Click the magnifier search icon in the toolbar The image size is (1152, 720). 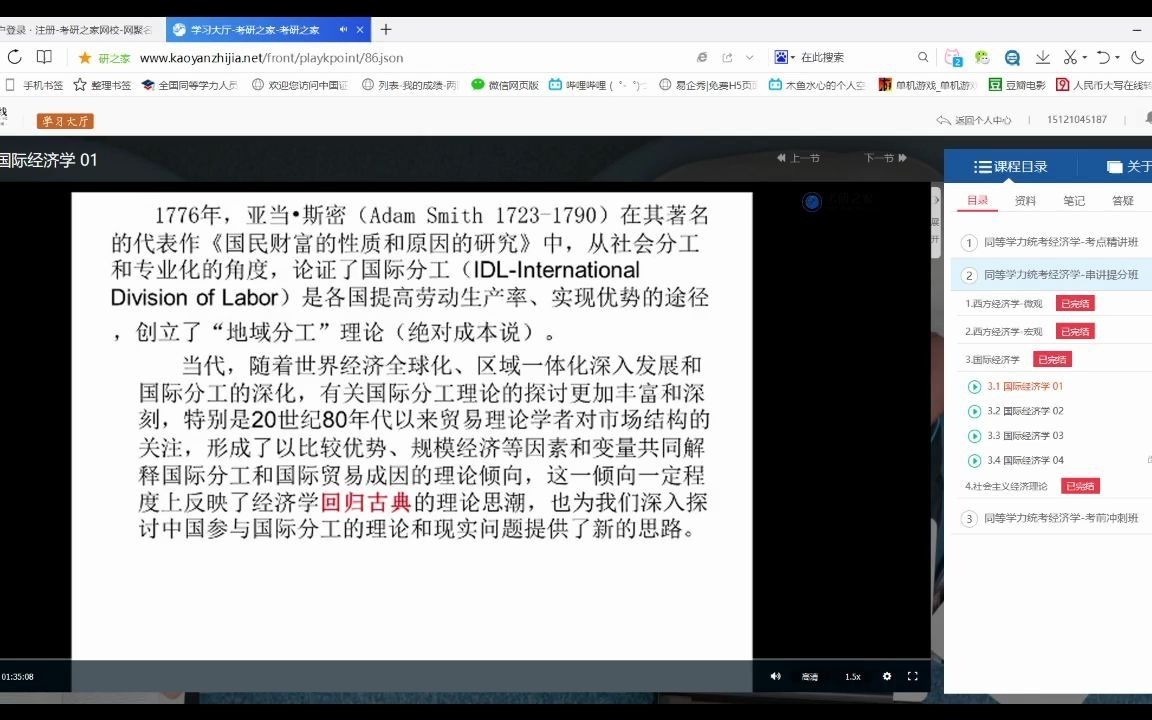point(923,57)
